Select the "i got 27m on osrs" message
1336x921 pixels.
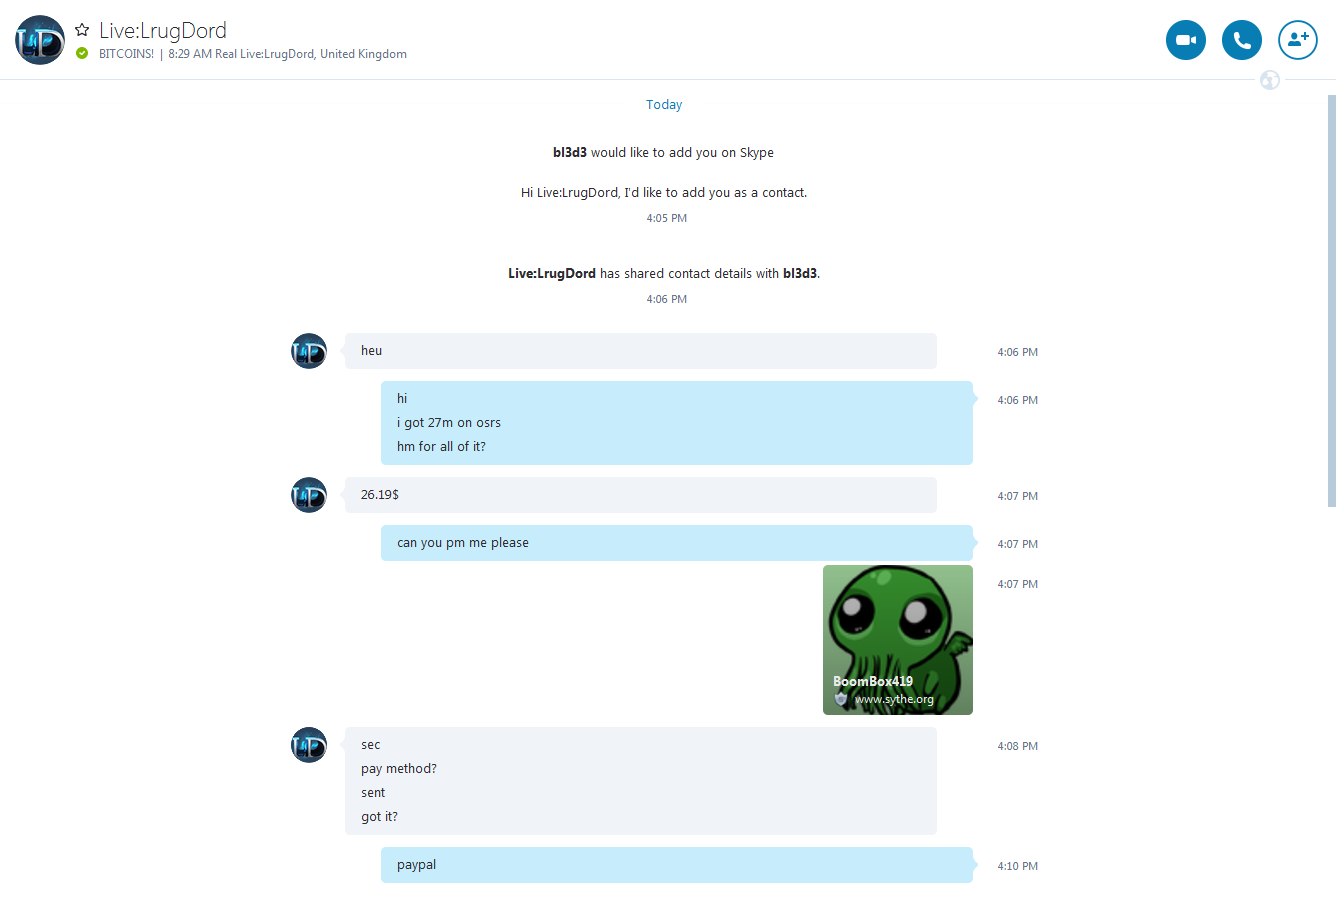tap(449, 423)
